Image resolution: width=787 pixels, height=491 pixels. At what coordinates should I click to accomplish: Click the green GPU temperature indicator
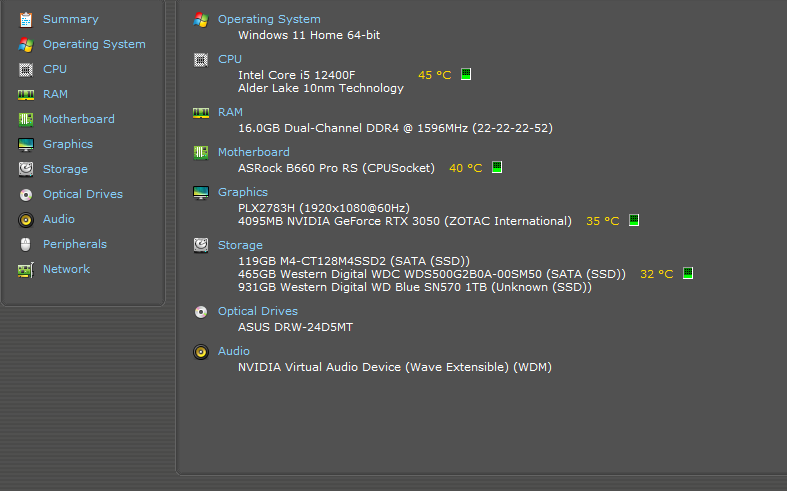click(634, 220)
